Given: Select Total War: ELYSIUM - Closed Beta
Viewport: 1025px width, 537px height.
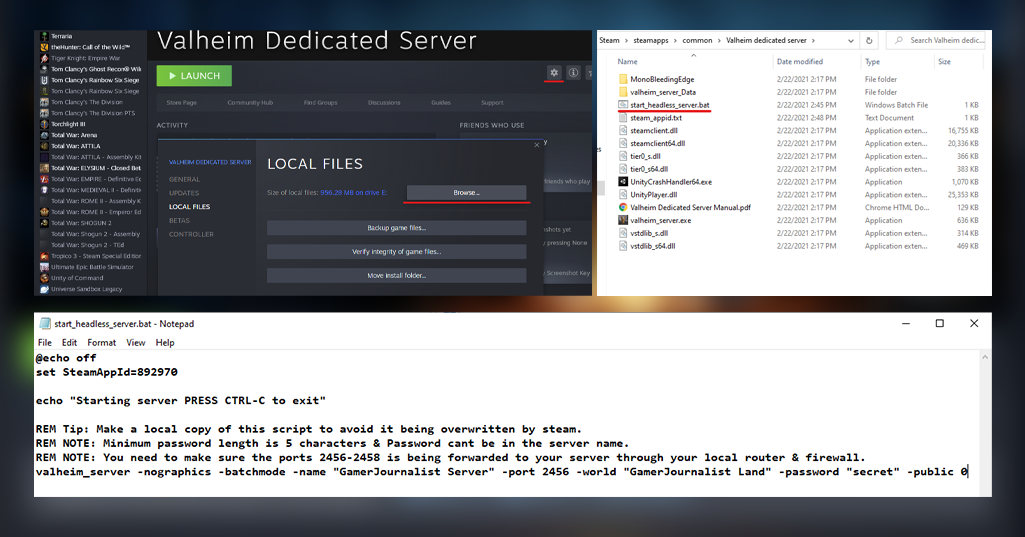Looking at the screenshot, I should coord(92,168).
